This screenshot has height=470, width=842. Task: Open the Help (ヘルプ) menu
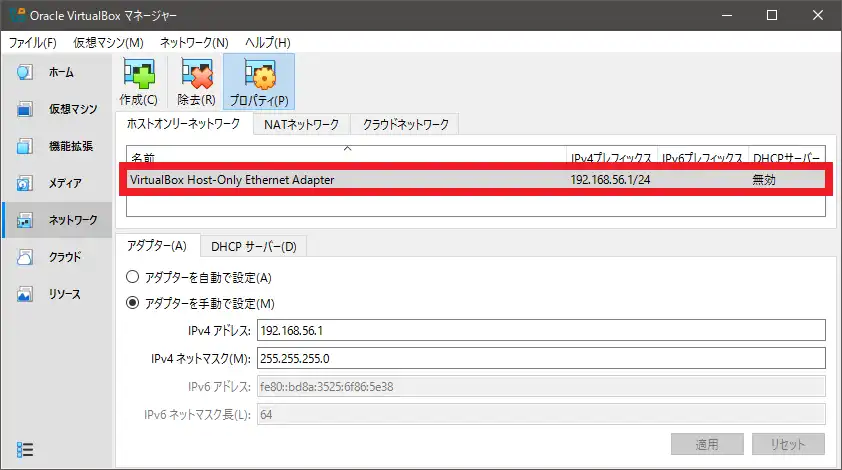point(267,42)
